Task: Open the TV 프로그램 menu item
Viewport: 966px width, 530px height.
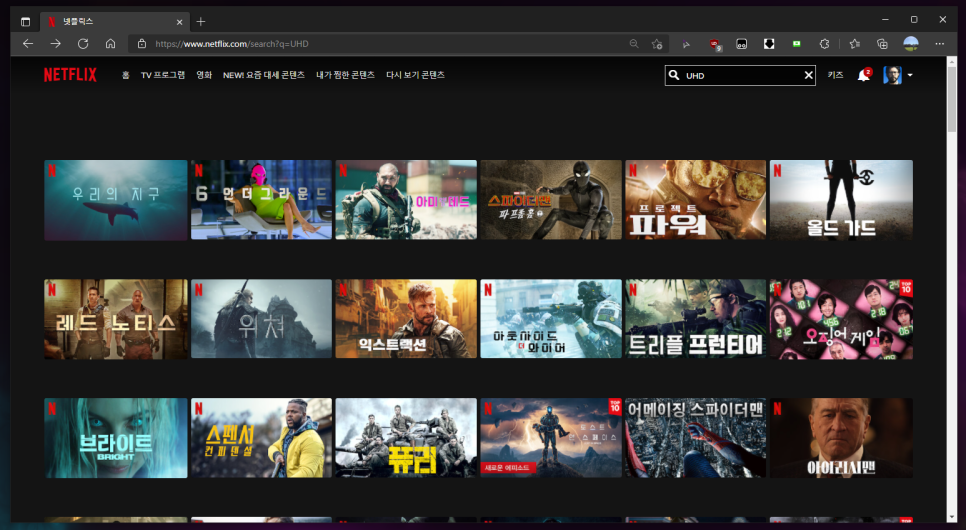Action: coord(163,75)
